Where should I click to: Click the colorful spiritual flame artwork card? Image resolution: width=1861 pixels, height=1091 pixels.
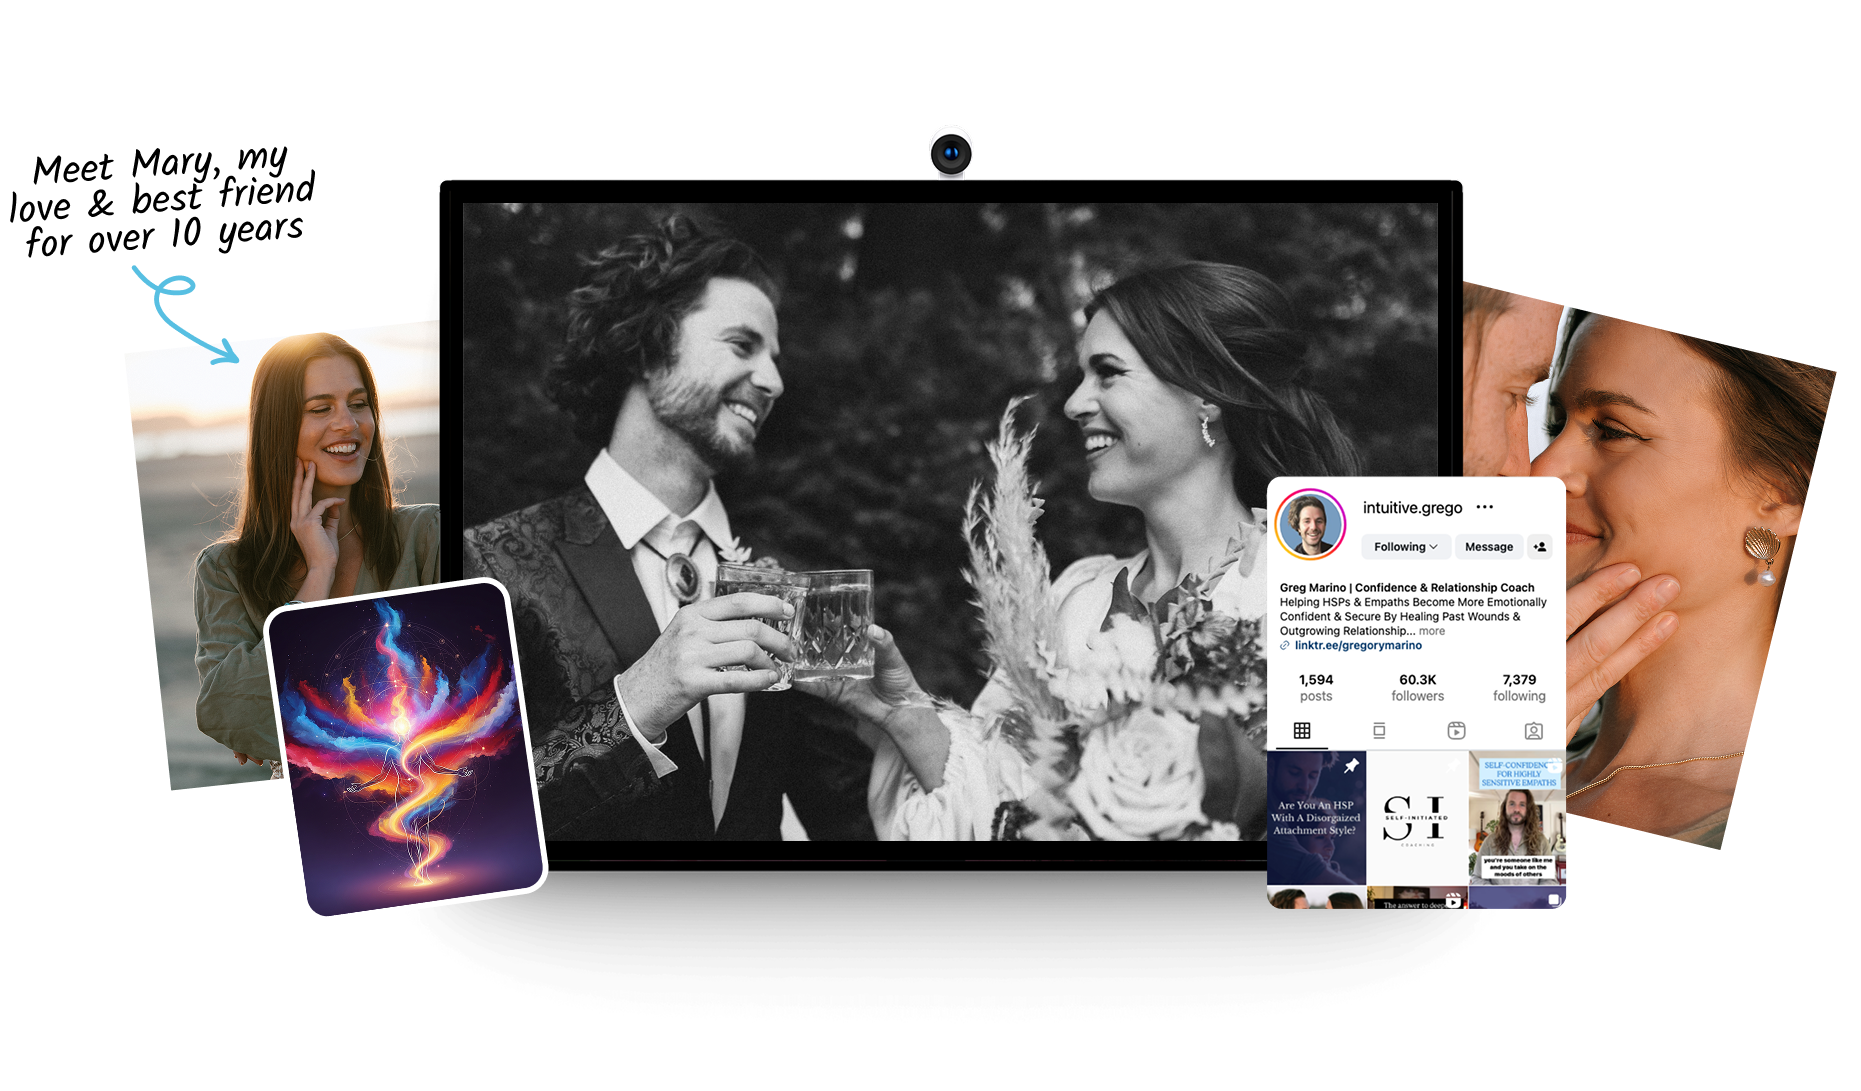407,748
